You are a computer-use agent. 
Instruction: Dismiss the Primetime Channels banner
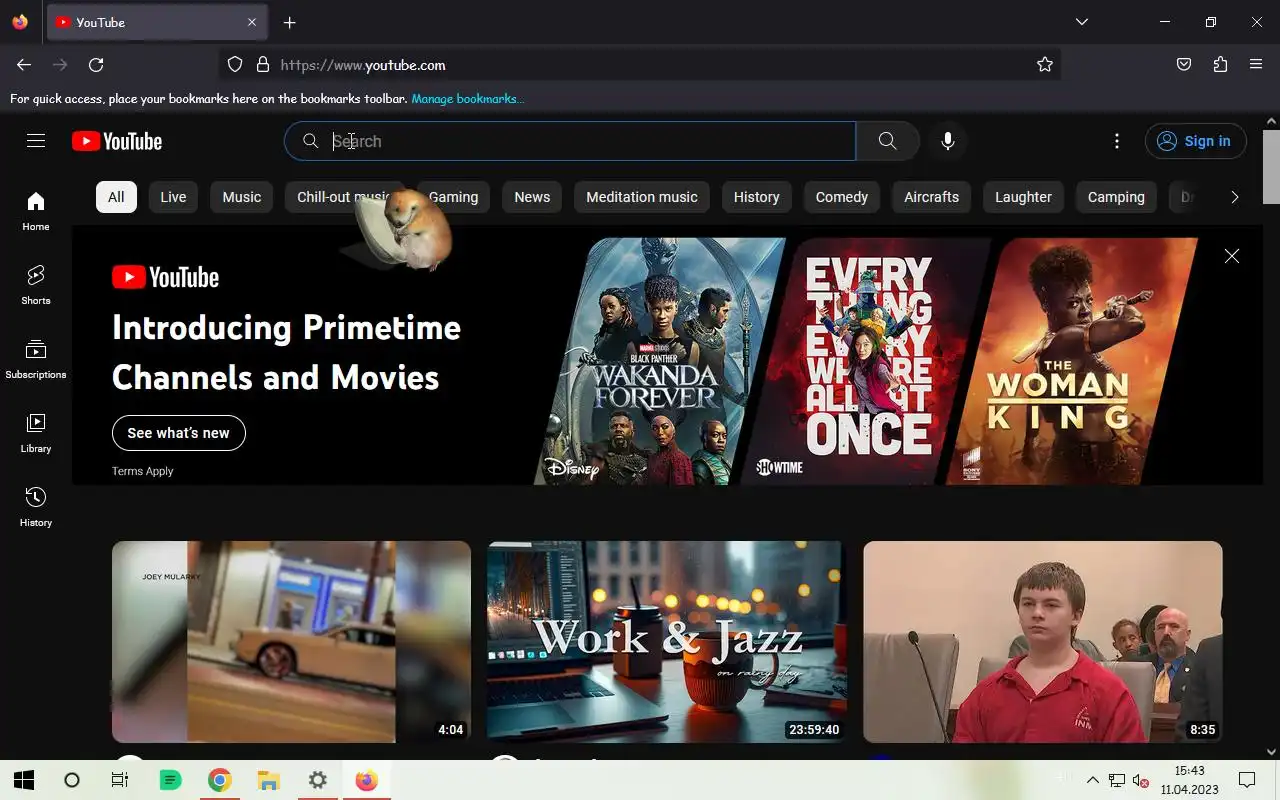1232,256
